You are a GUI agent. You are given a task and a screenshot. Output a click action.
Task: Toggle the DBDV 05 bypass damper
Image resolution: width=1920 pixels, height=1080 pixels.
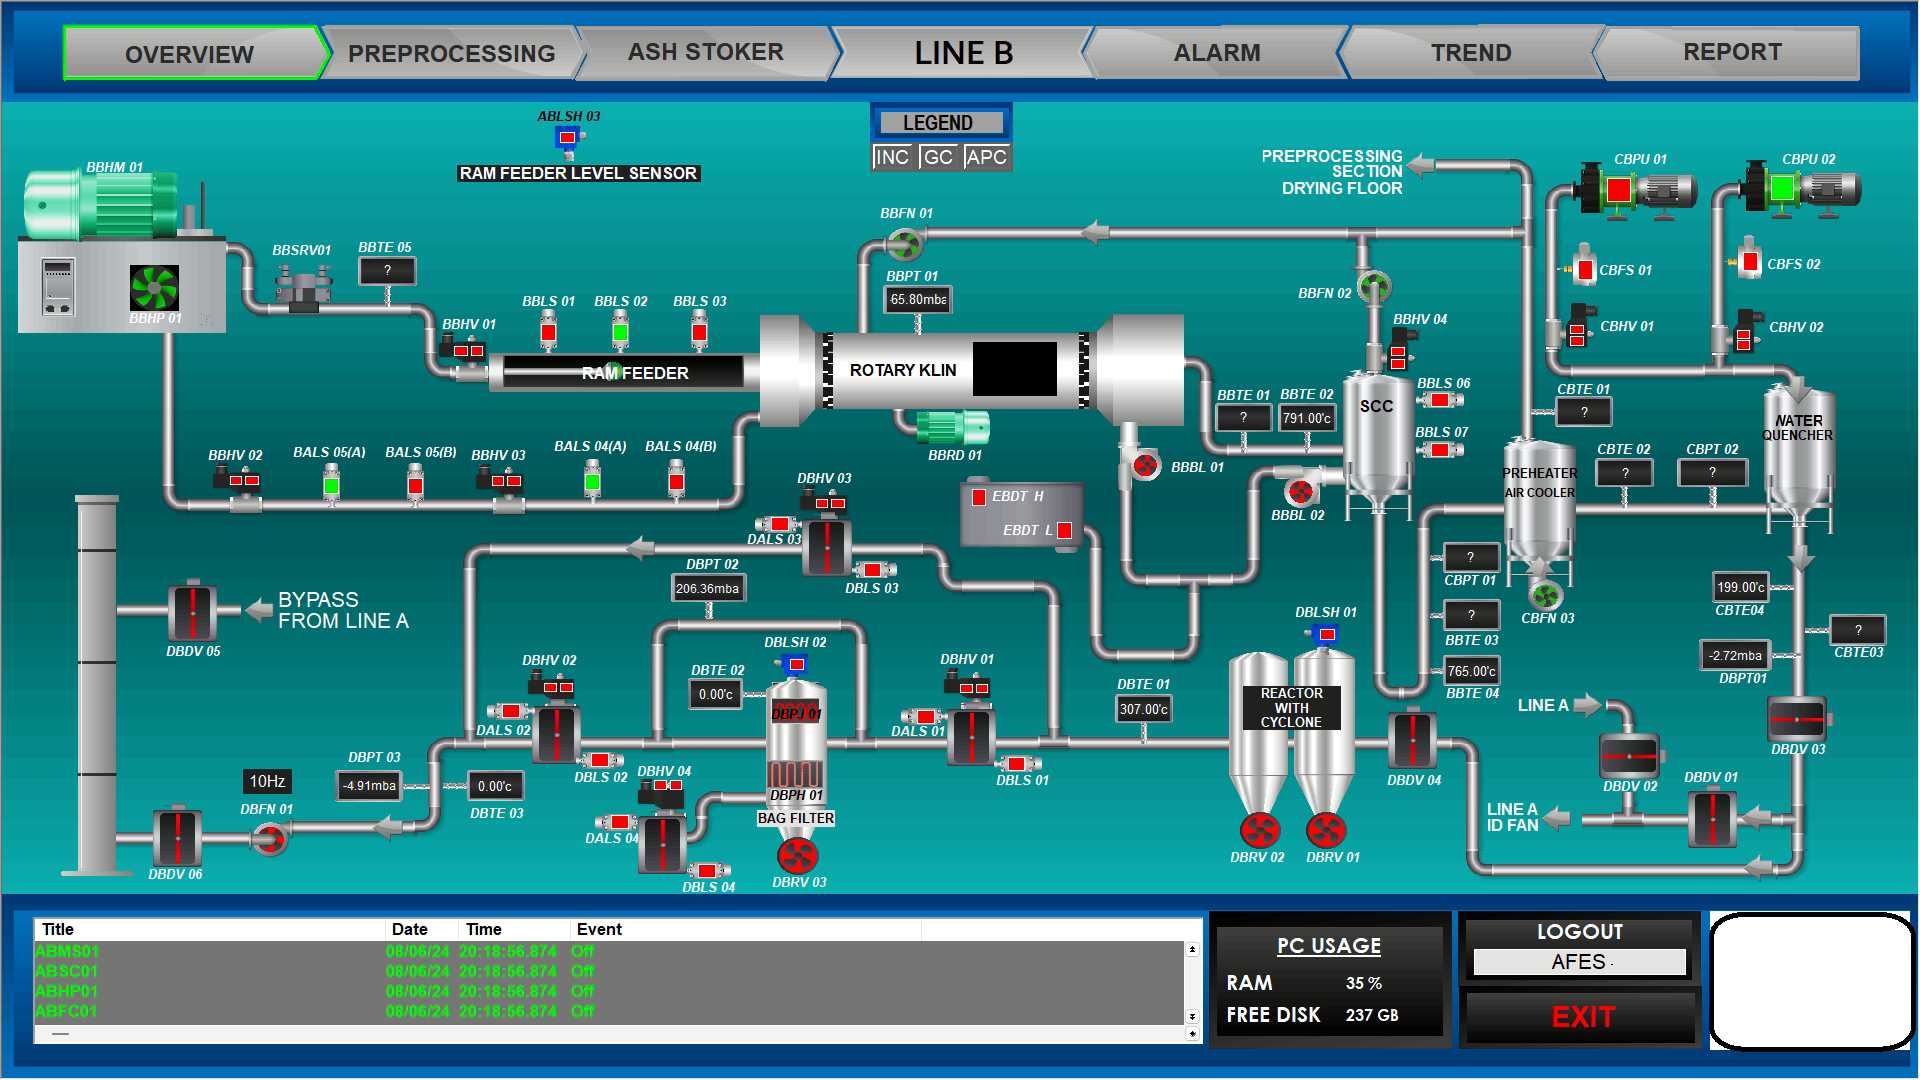[x=192, y=611]
